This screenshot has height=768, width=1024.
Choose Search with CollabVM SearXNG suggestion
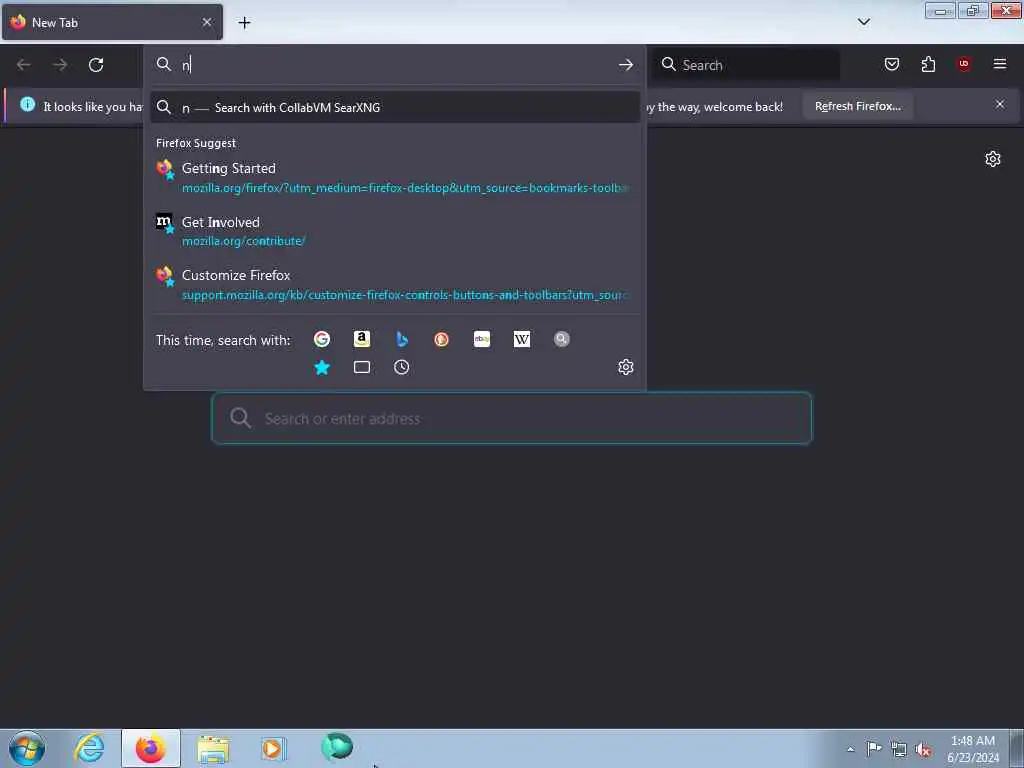point(394,107)
